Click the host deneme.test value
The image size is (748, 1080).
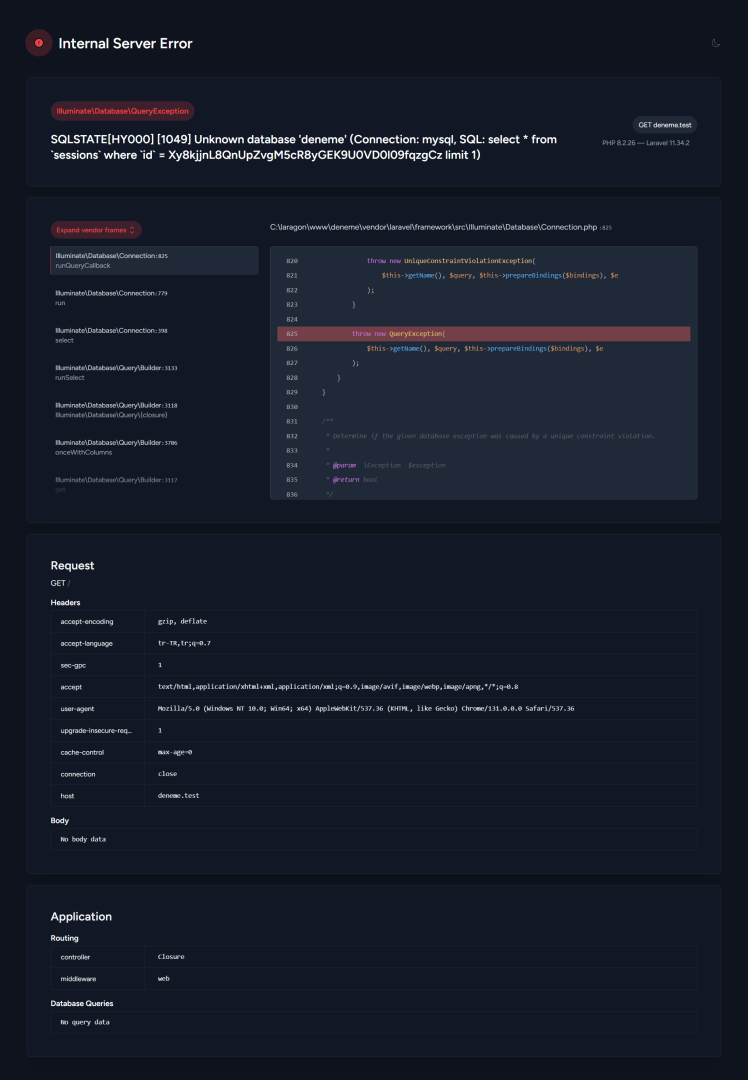(178, 796)
